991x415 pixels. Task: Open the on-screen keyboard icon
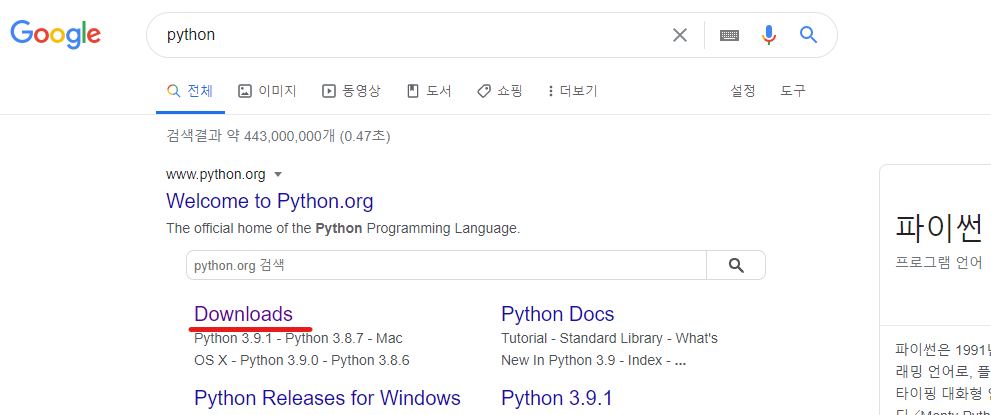tap(729, 35)
